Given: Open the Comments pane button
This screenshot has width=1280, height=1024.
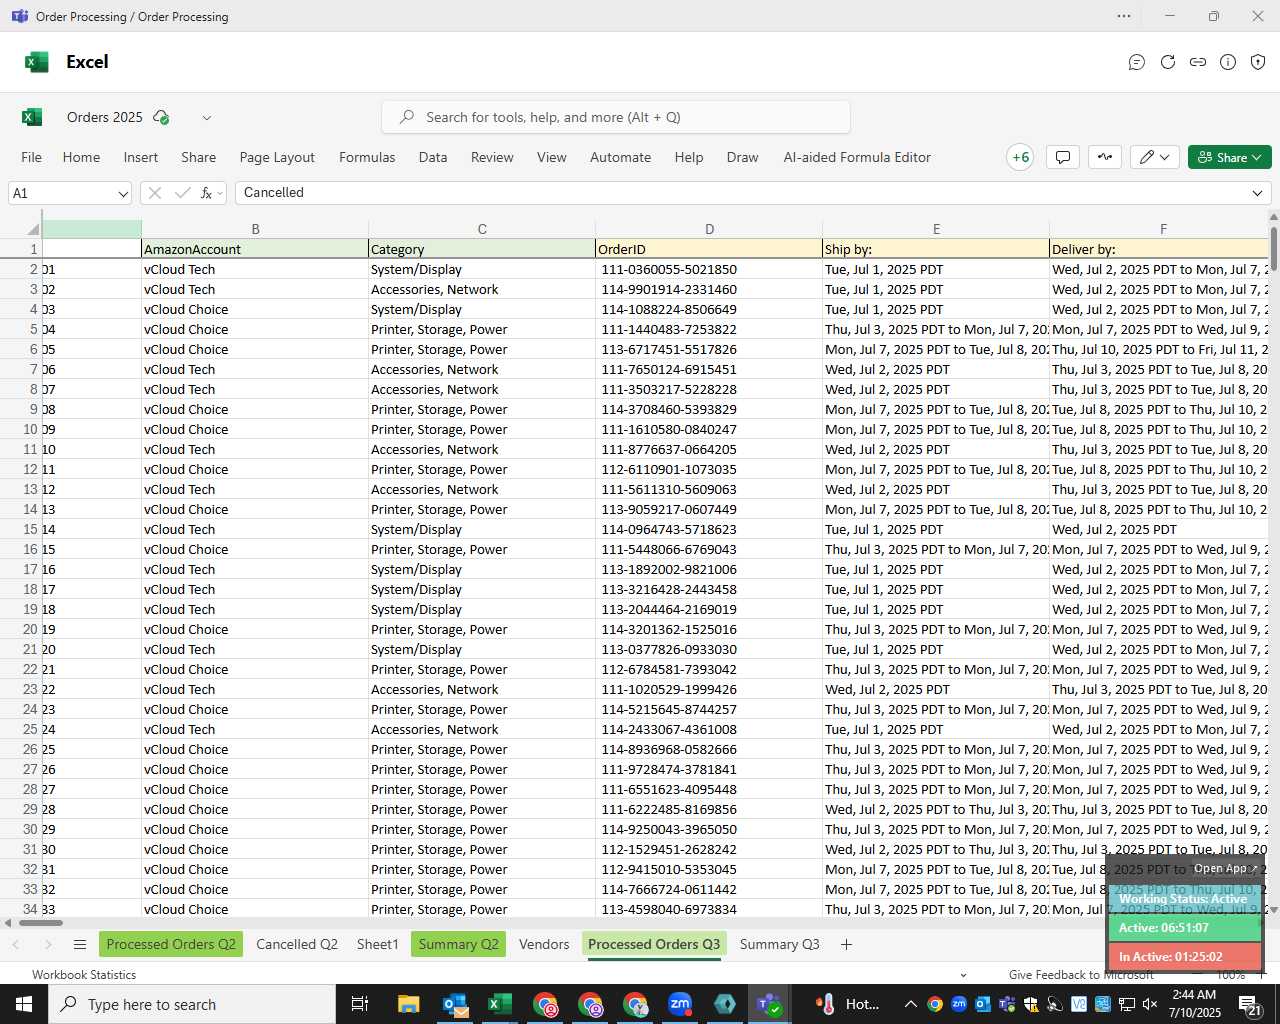Looking at the screenshot, I should pos(1063,157).
